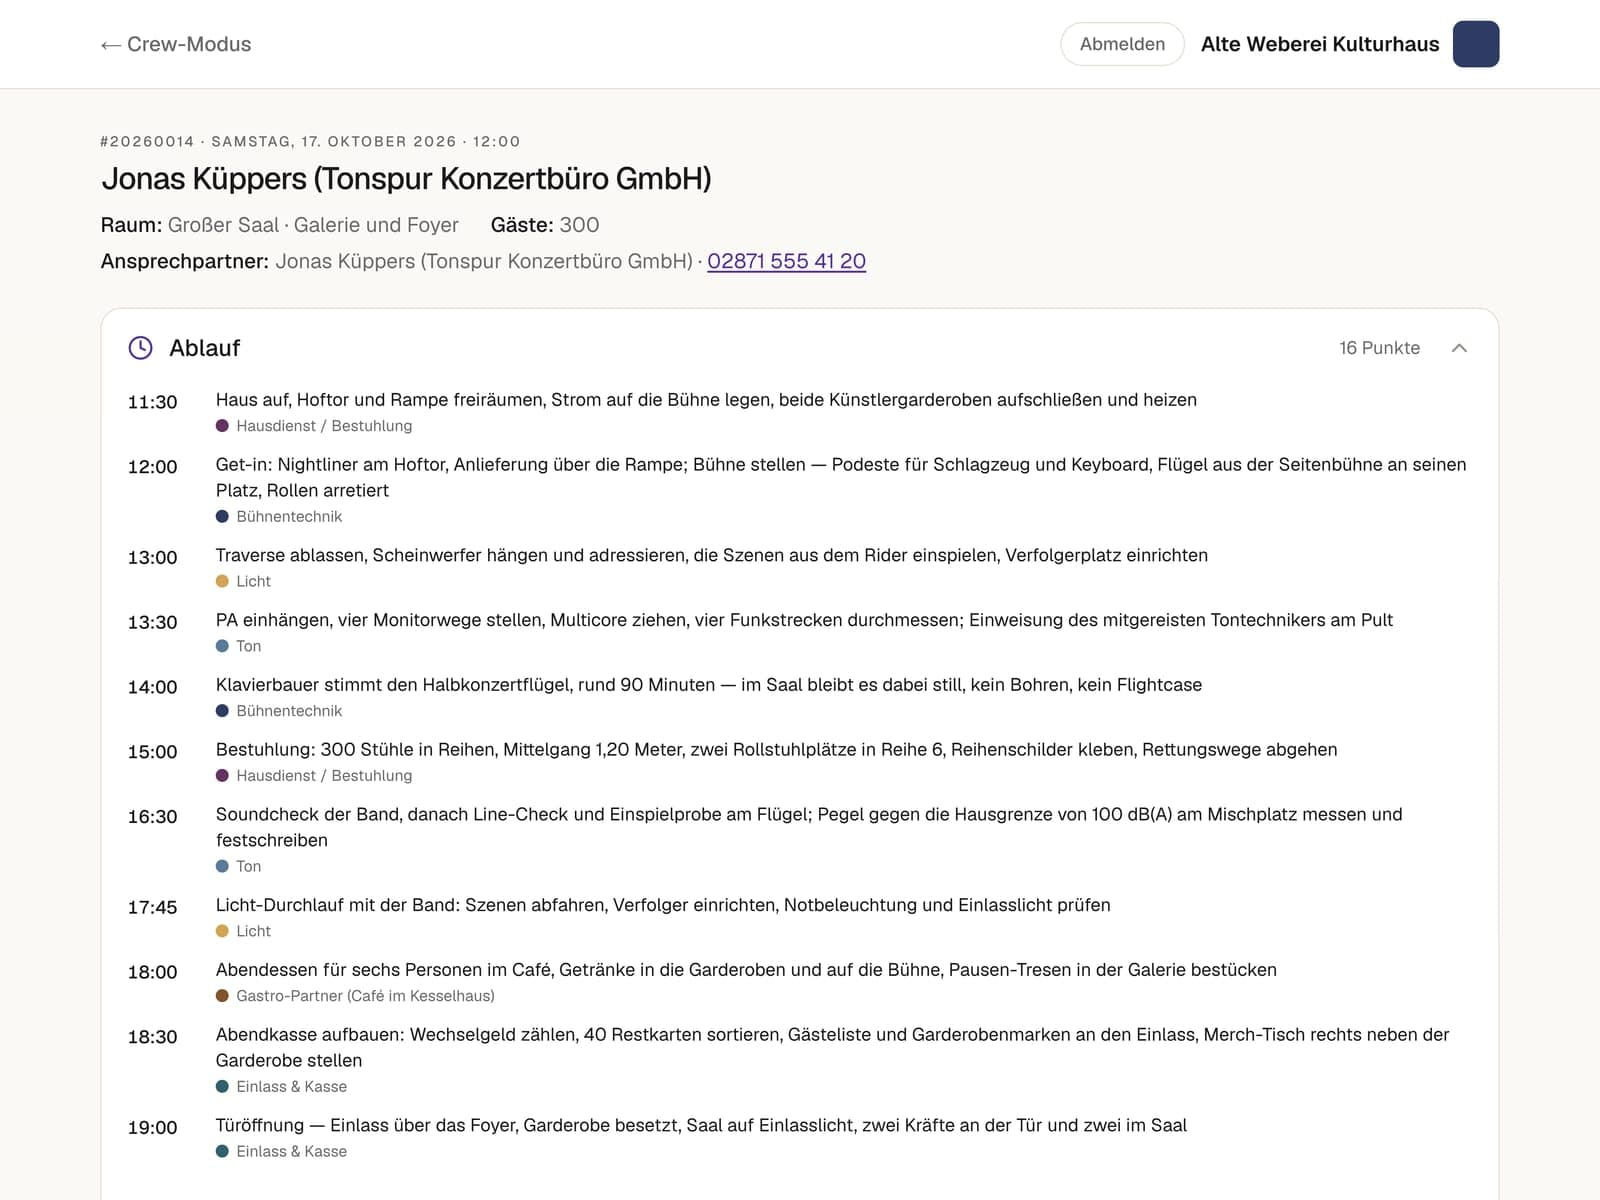
Task: Click the event number and date line #20260014
Action: point(310,142)
